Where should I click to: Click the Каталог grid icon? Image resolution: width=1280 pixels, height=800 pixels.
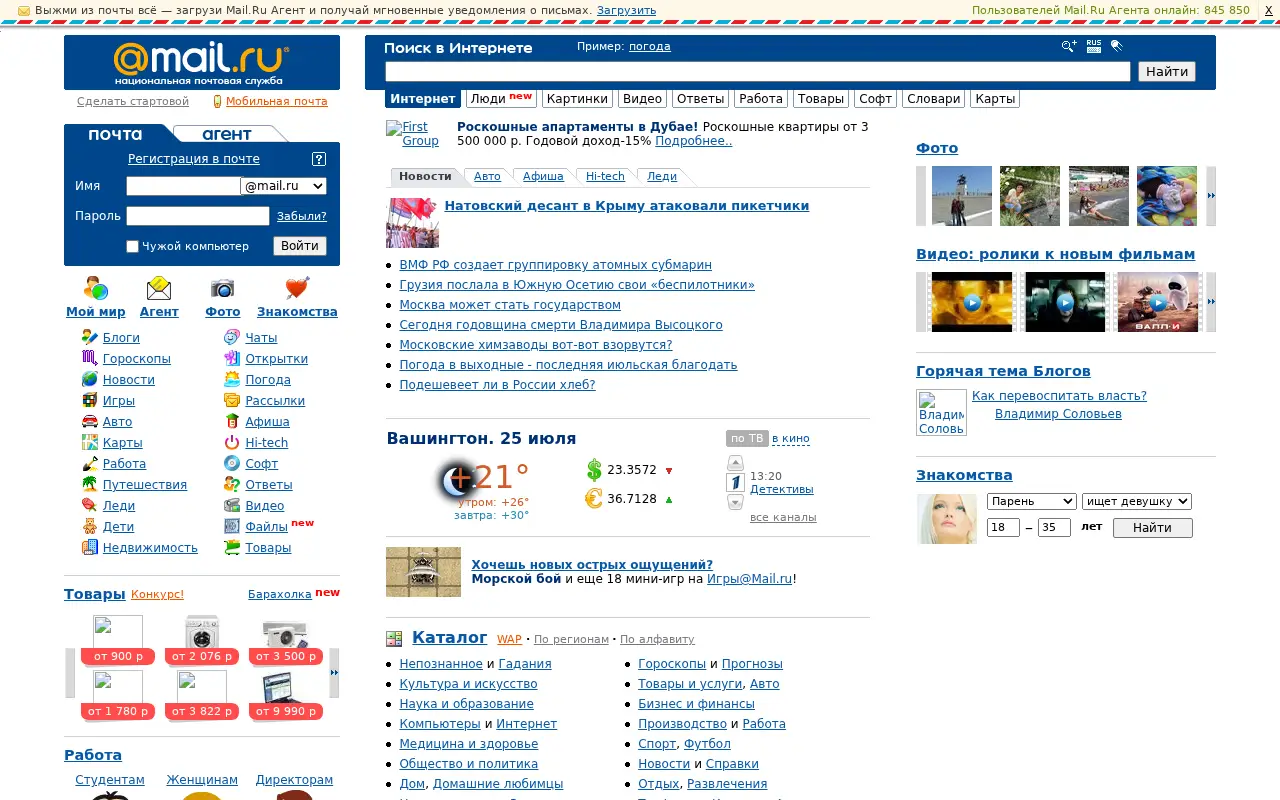tap(394, 638)
